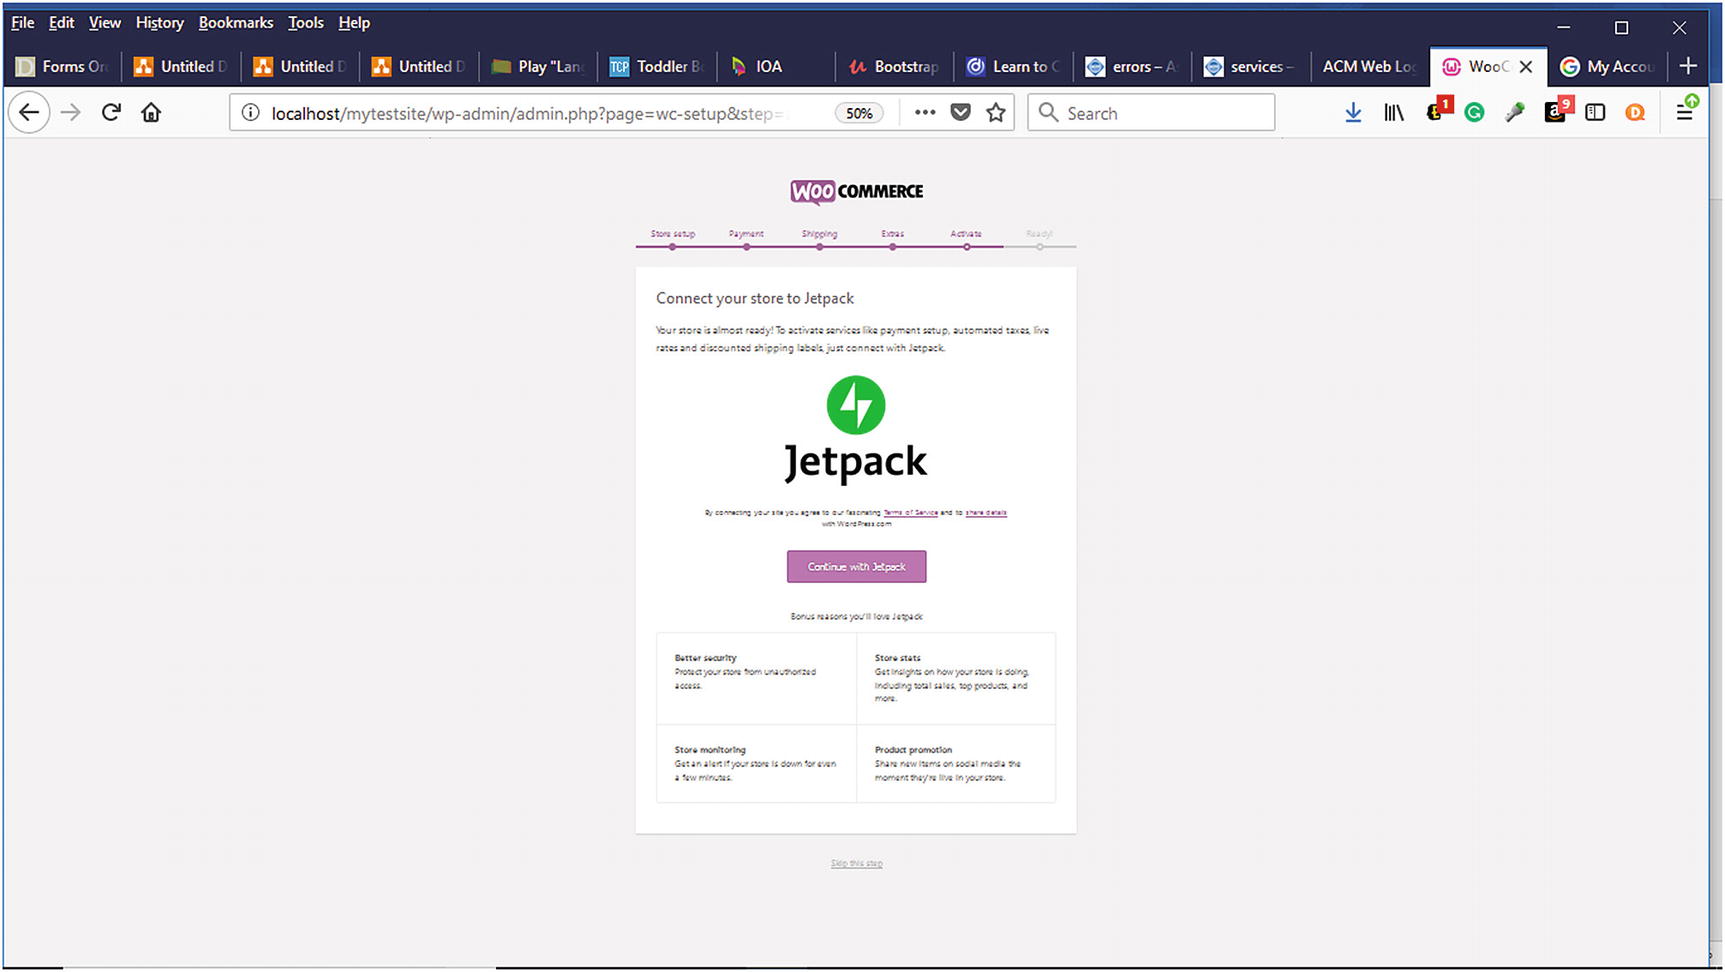Open the Terms of Service link

(x=910, y=512)
